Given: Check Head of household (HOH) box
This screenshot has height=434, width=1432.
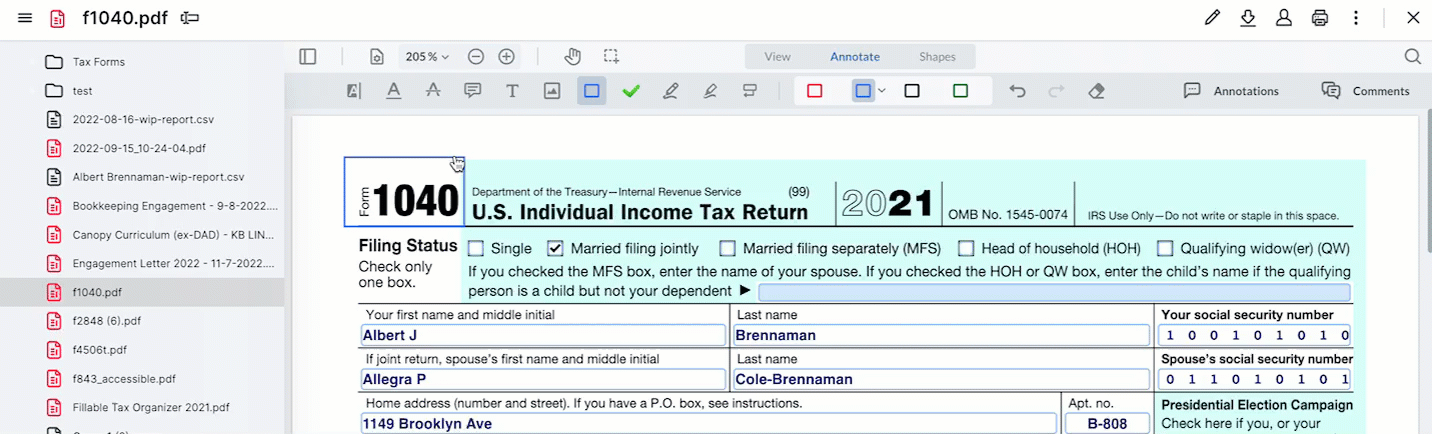Looking at the screenshot, I should [966, 248].
